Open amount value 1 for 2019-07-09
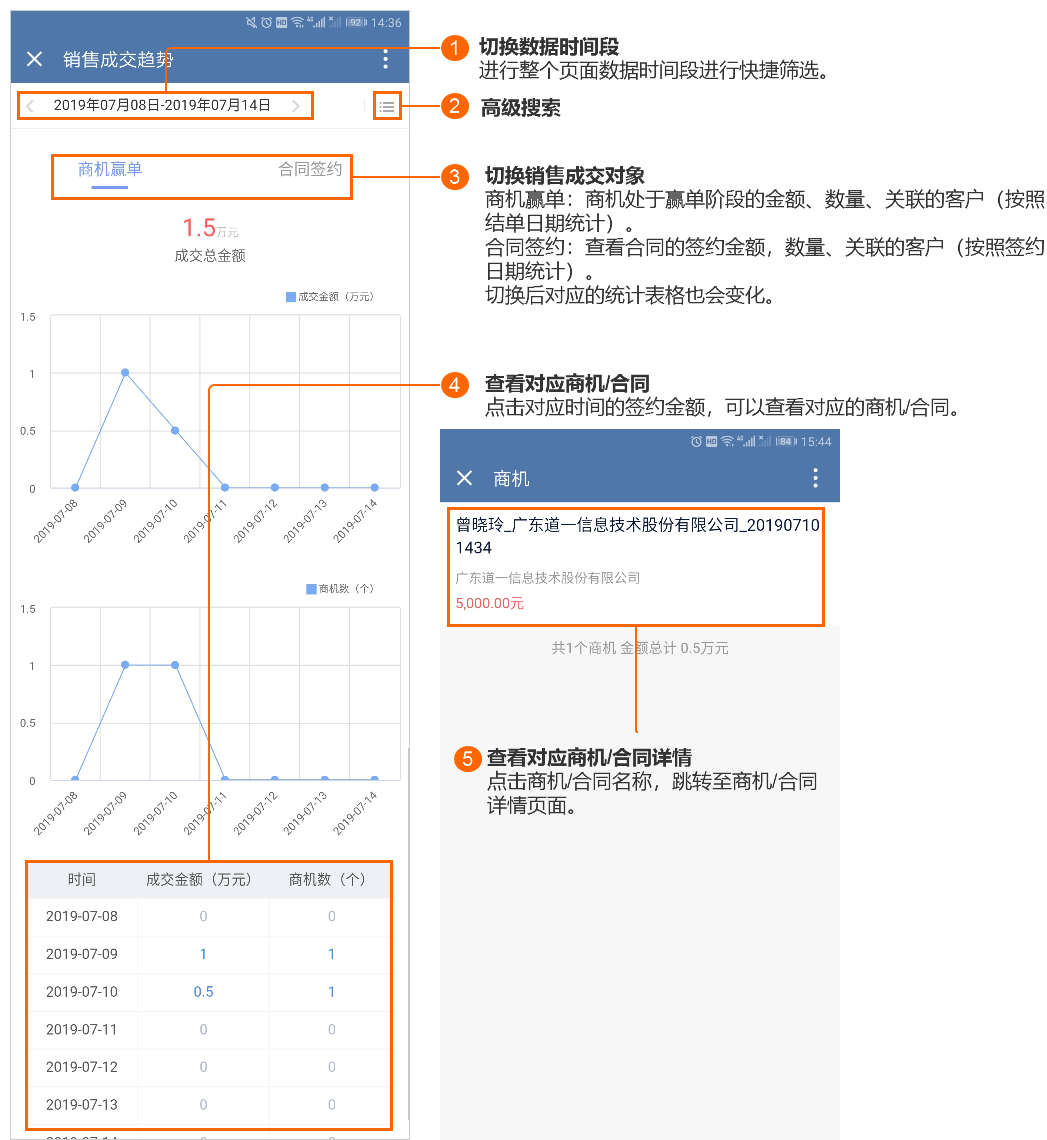1047x1140 pixels. 203,954
